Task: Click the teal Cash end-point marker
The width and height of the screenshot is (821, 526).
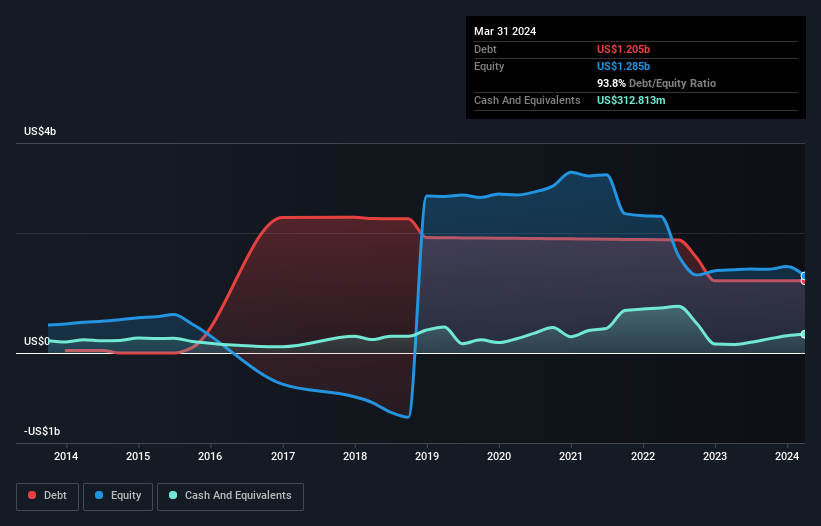Action: point(804,334)
